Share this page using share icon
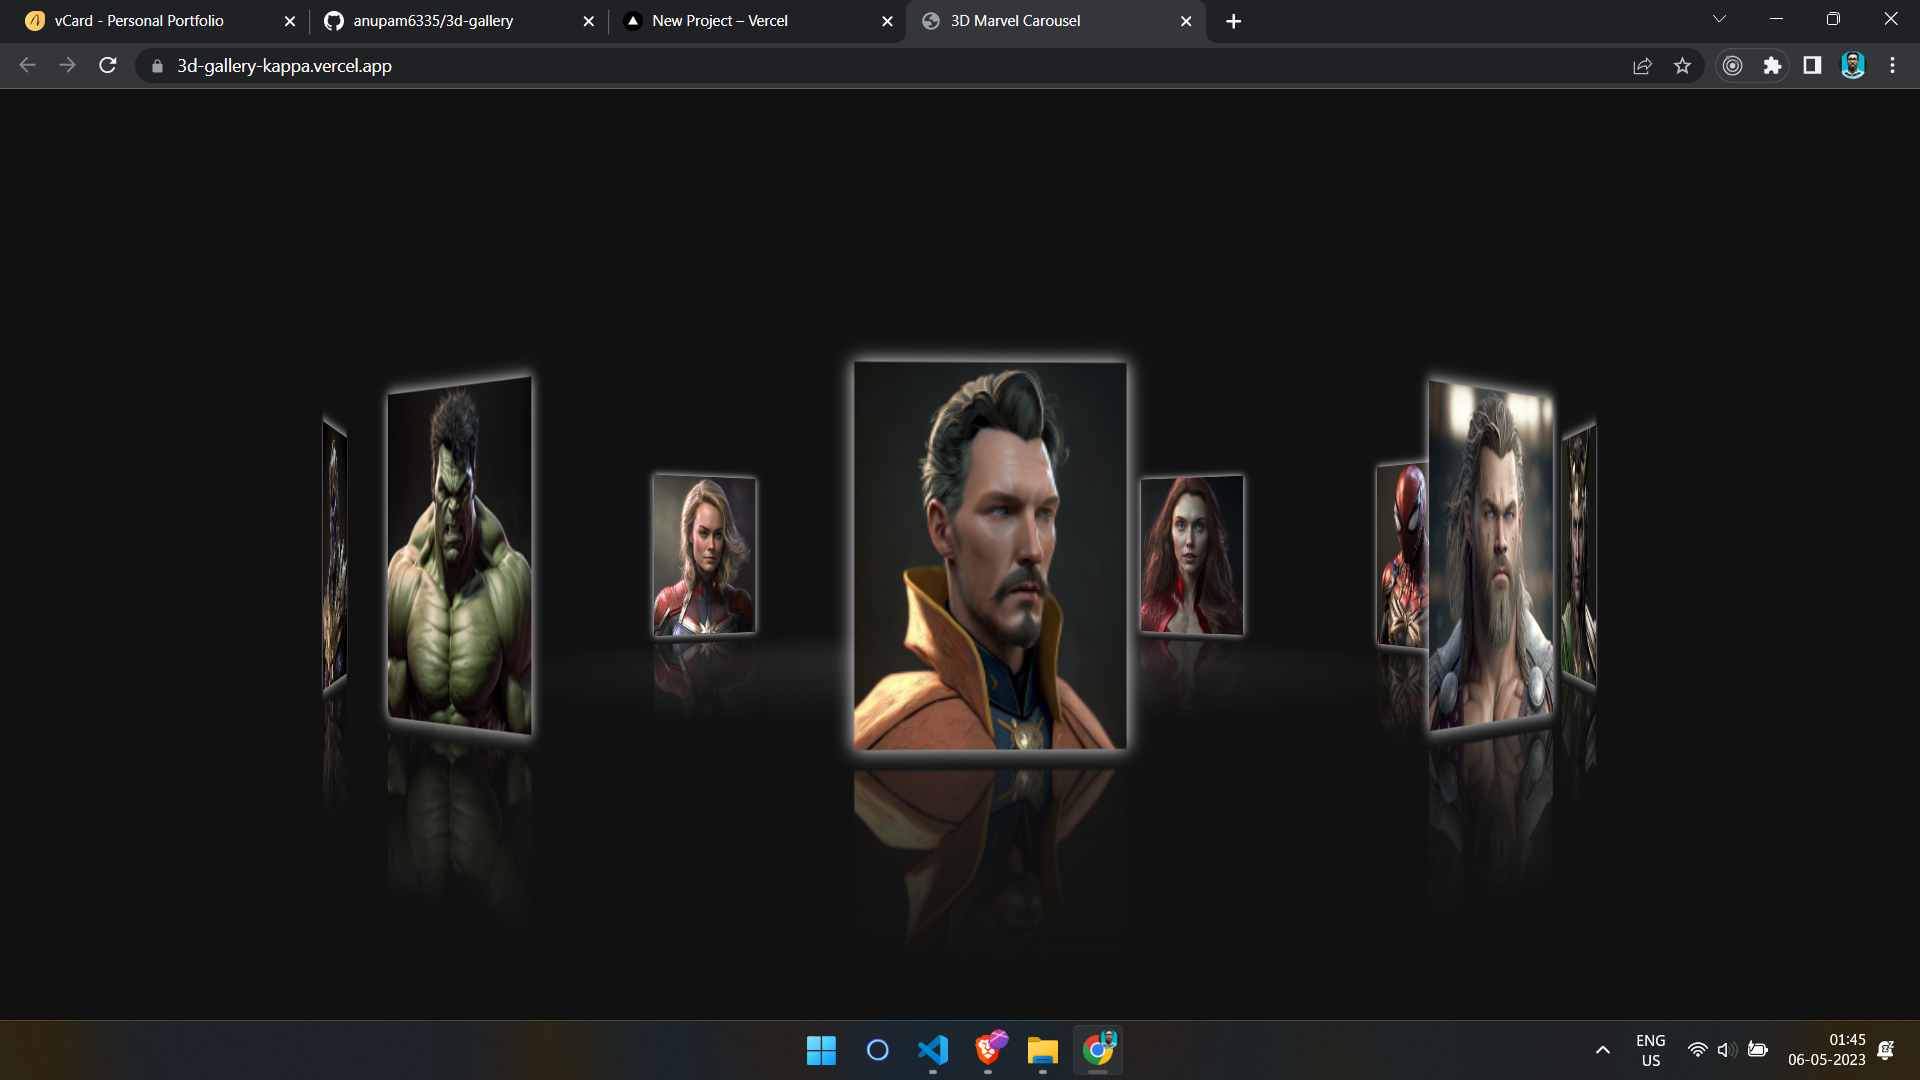 1642,66
